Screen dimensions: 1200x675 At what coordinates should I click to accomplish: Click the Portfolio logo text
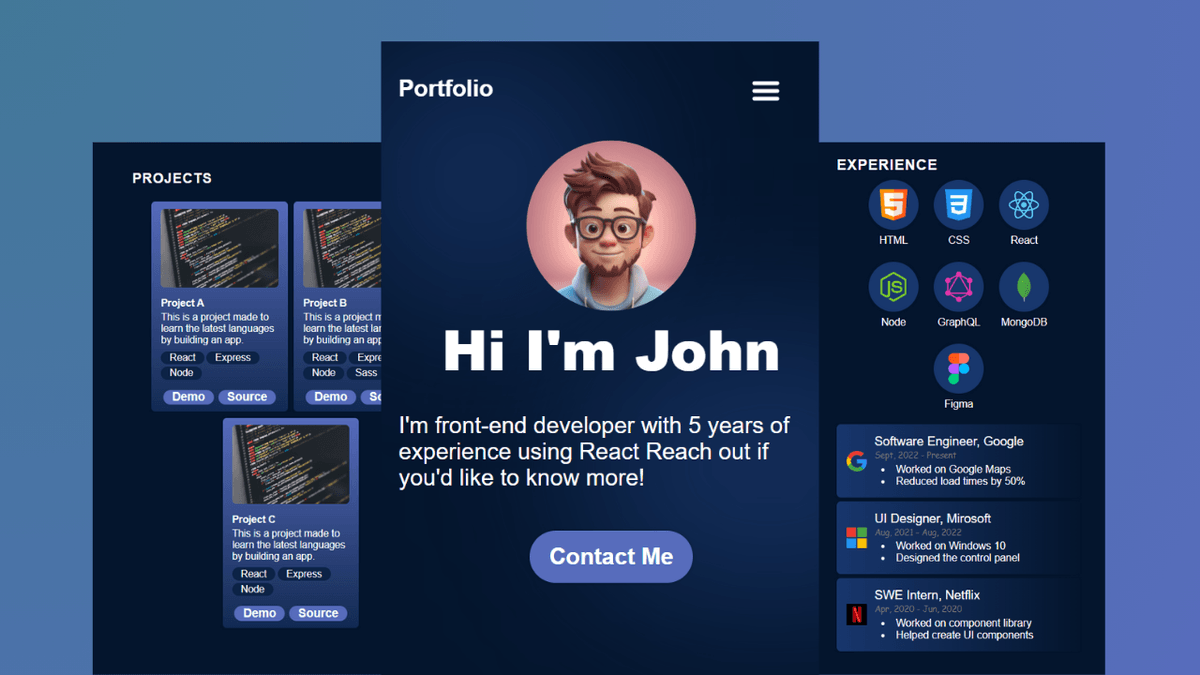click(x=446, y=89)
